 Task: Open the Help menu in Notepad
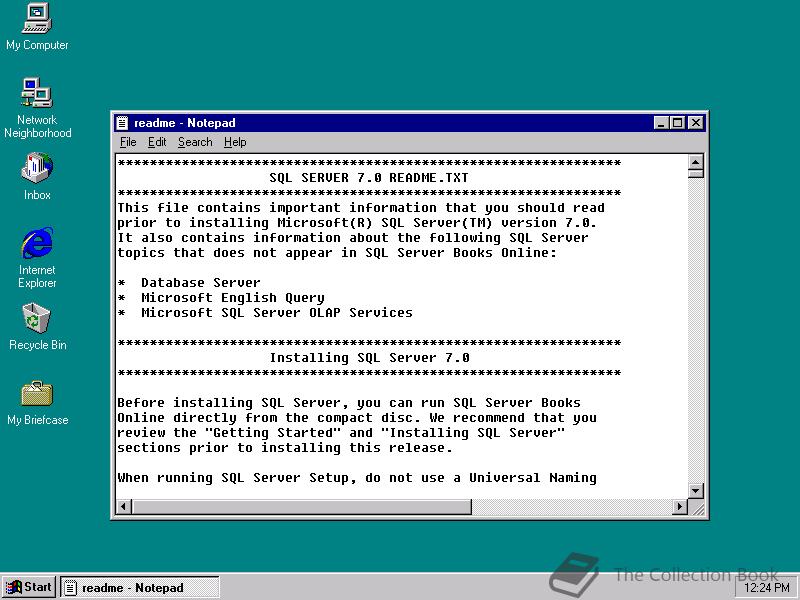[235, 142]
